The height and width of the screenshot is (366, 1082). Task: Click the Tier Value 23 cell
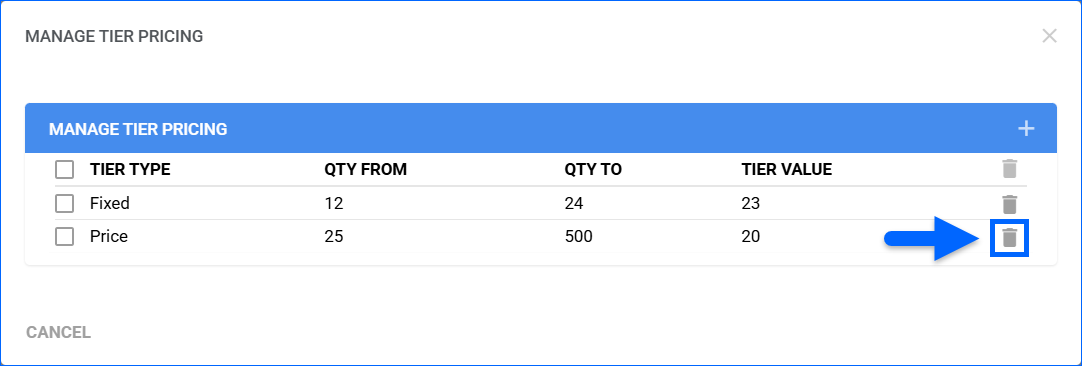click(751, 204)
